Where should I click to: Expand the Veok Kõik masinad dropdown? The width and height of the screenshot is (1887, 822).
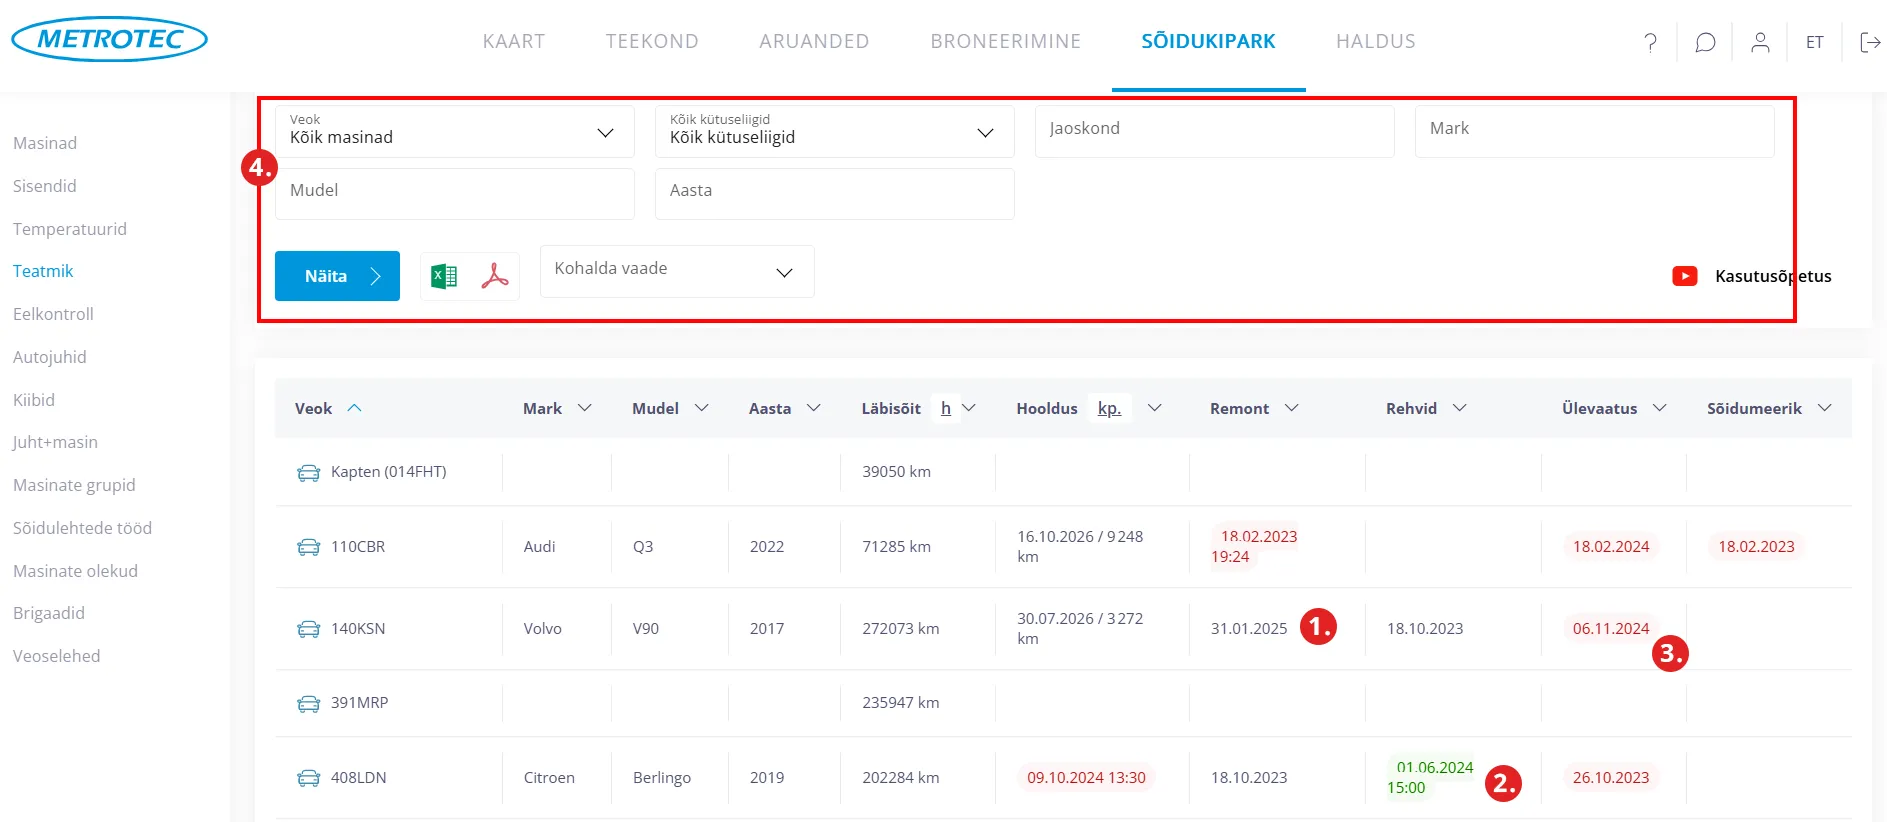click(x=454, y=132)
